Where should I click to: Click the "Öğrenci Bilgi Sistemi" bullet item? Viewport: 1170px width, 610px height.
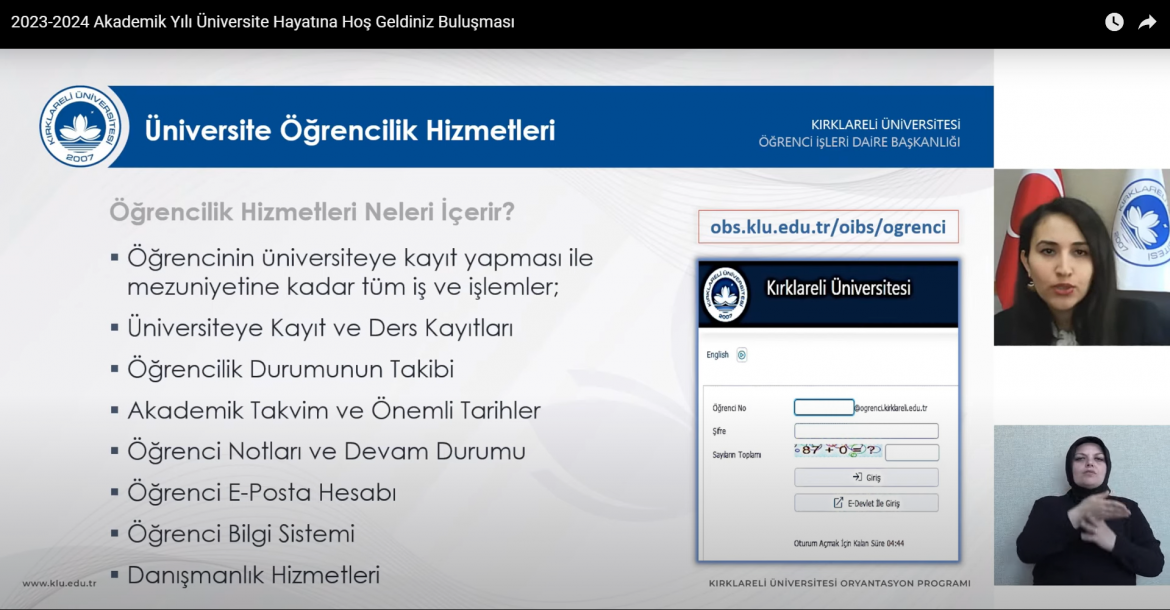click(240, 534)
